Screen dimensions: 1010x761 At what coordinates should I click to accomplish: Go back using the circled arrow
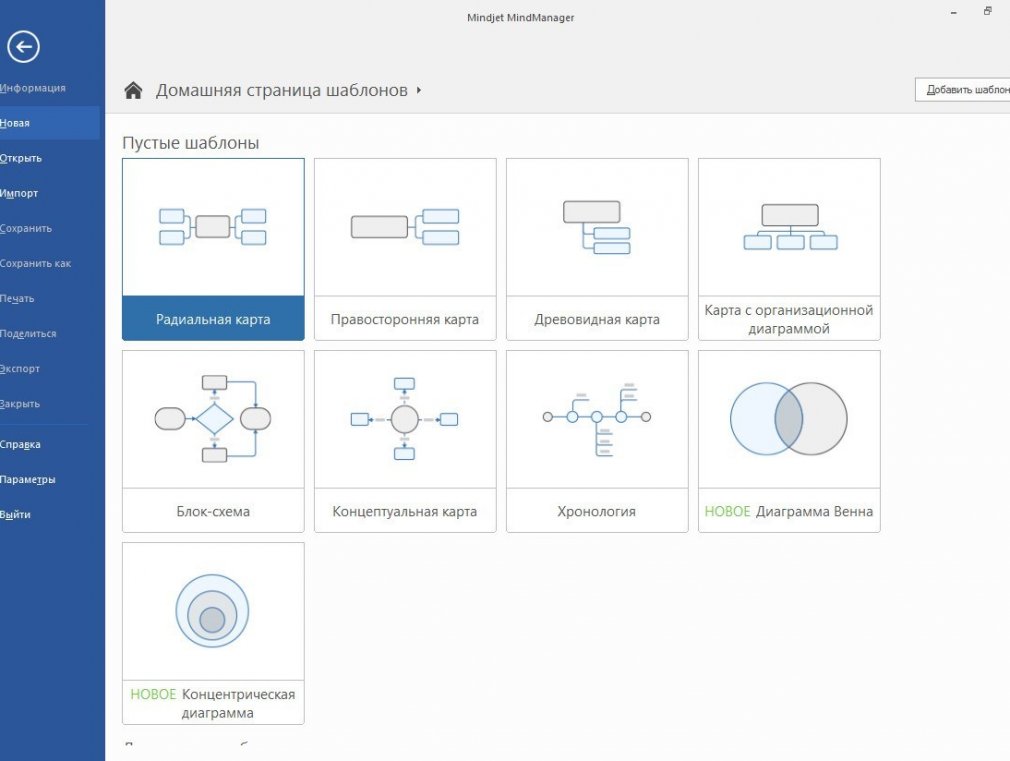[23, 46]
